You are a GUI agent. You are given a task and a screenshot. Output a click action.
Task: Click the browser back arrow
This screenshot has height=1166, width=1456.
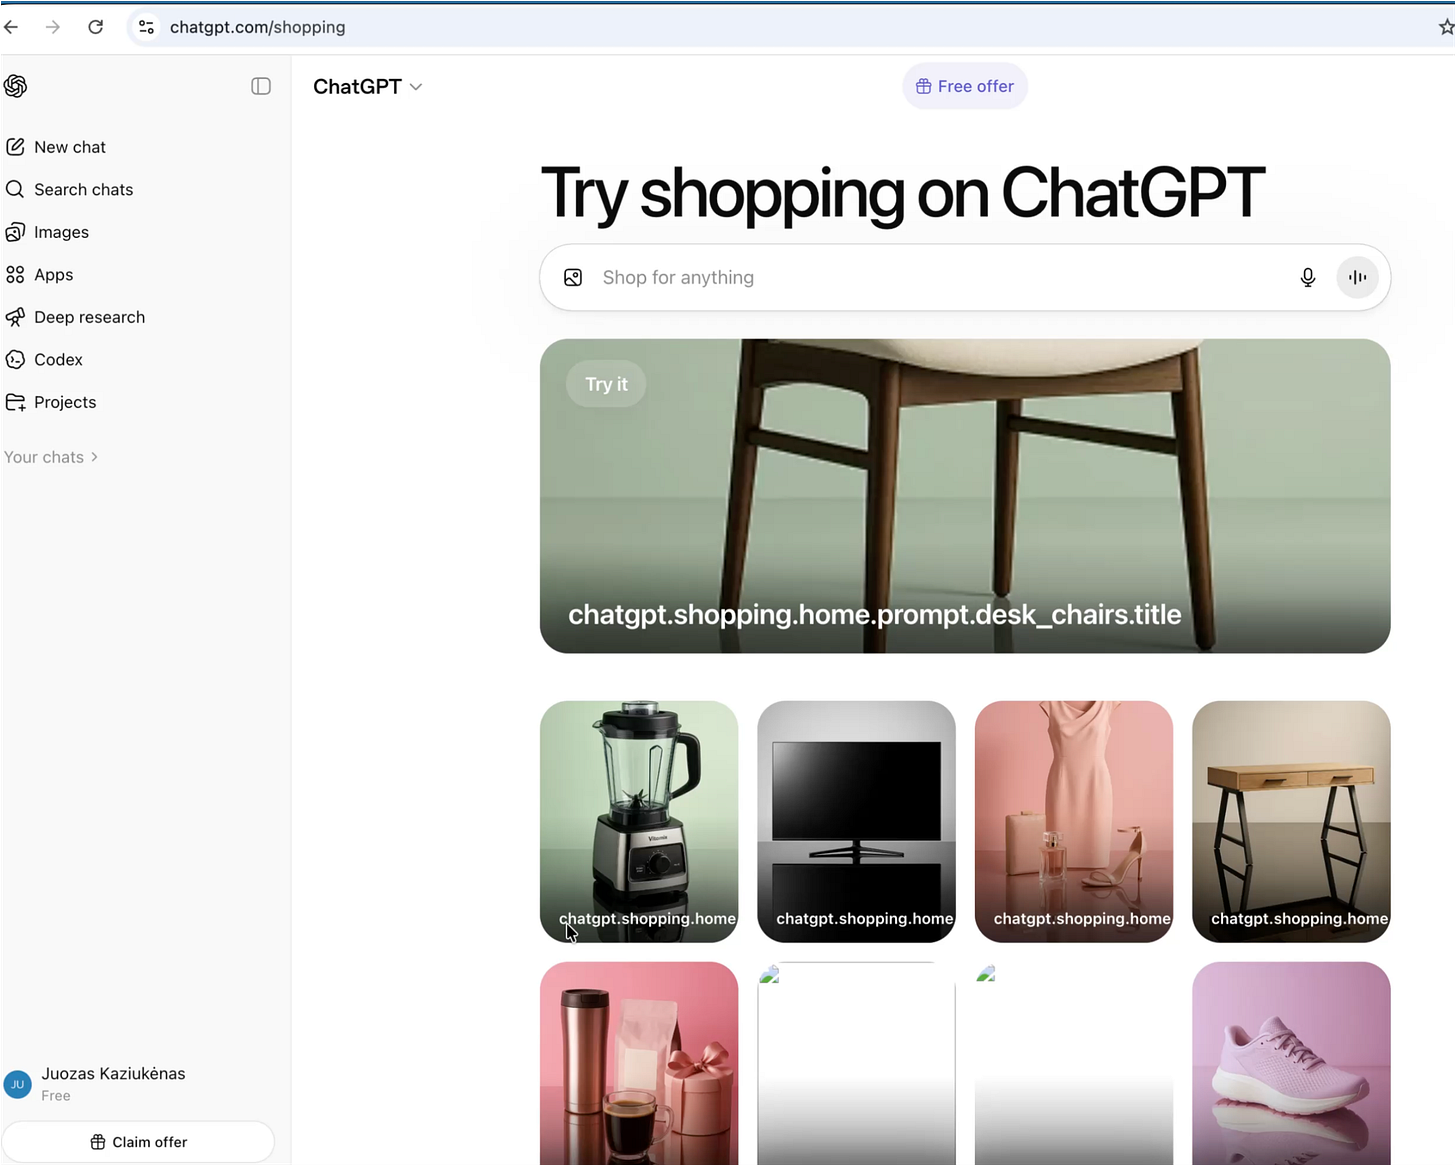coord(12,27)
